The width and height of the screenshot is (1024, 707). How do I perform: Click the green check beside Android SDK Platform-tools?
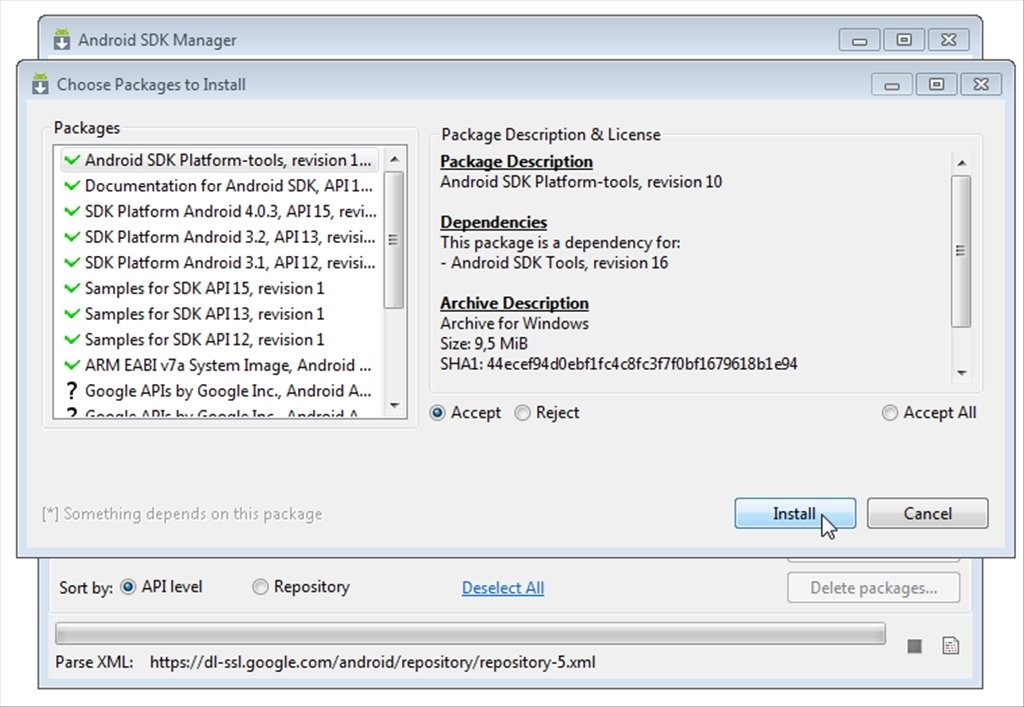[73, 160]
